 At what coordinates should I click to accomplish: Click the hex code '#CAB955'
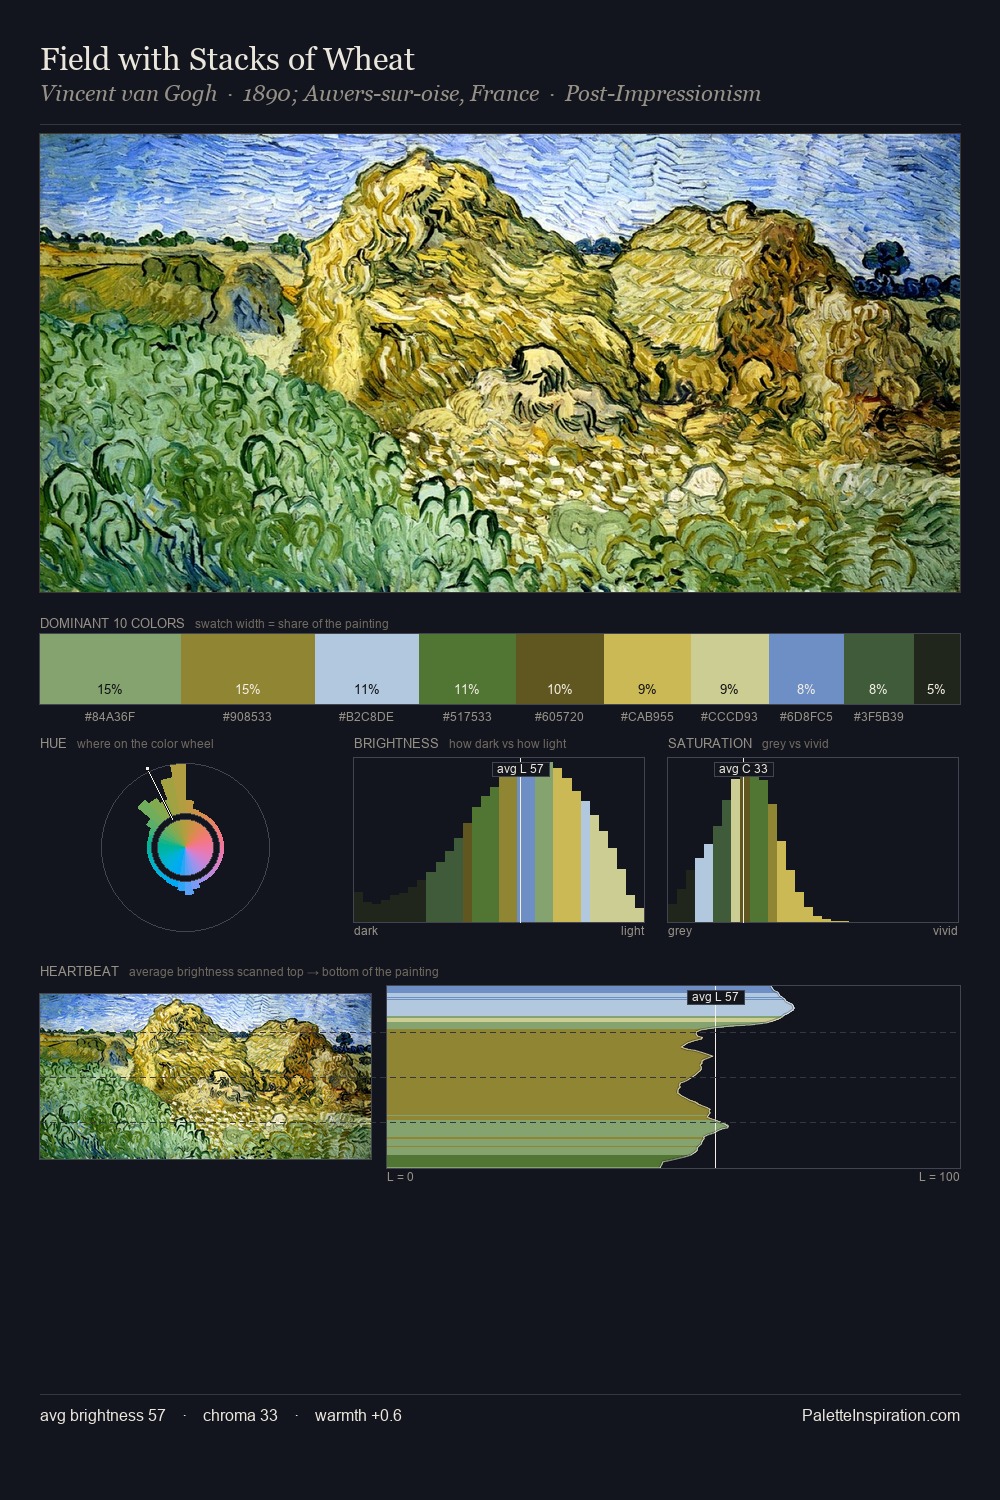coord(647,717)
